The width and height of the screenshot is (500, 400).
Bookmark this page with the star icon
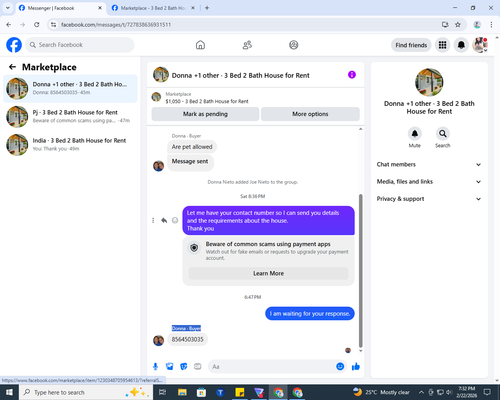458,25
